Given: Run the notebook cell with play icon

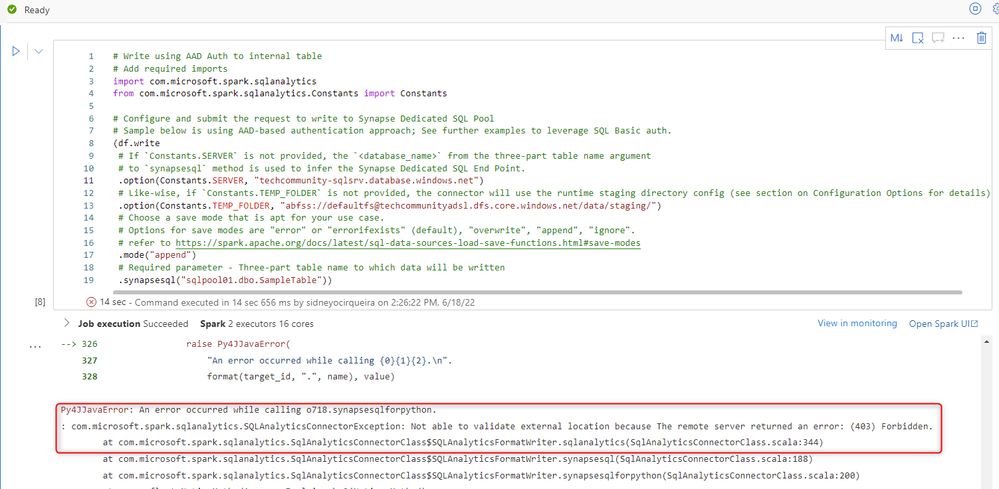Looking at the screenshot, I should click(x=16, y=52).
